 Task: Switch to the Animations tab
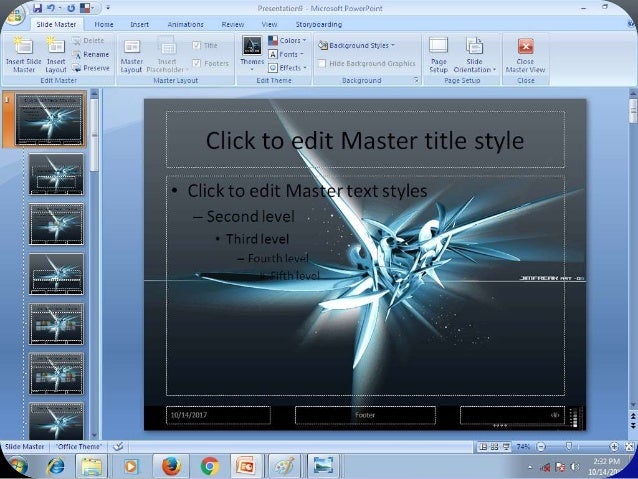[x=186, y=24]
